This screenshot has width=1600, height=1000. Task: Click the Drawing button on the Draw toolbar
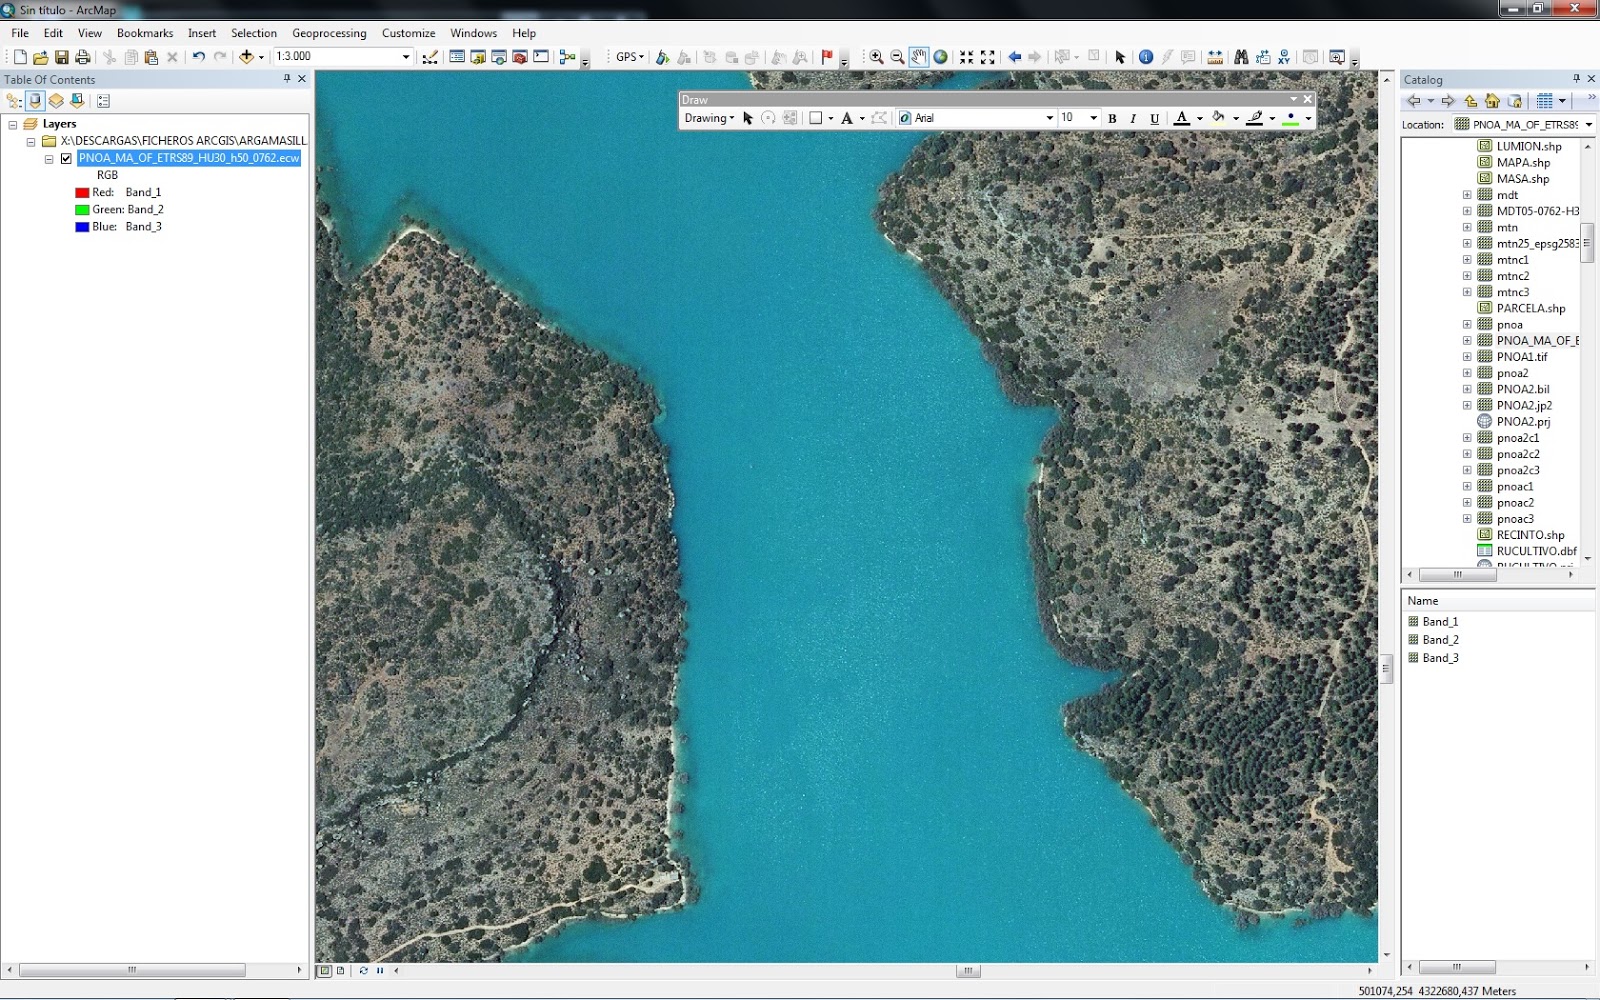[706, 118]
